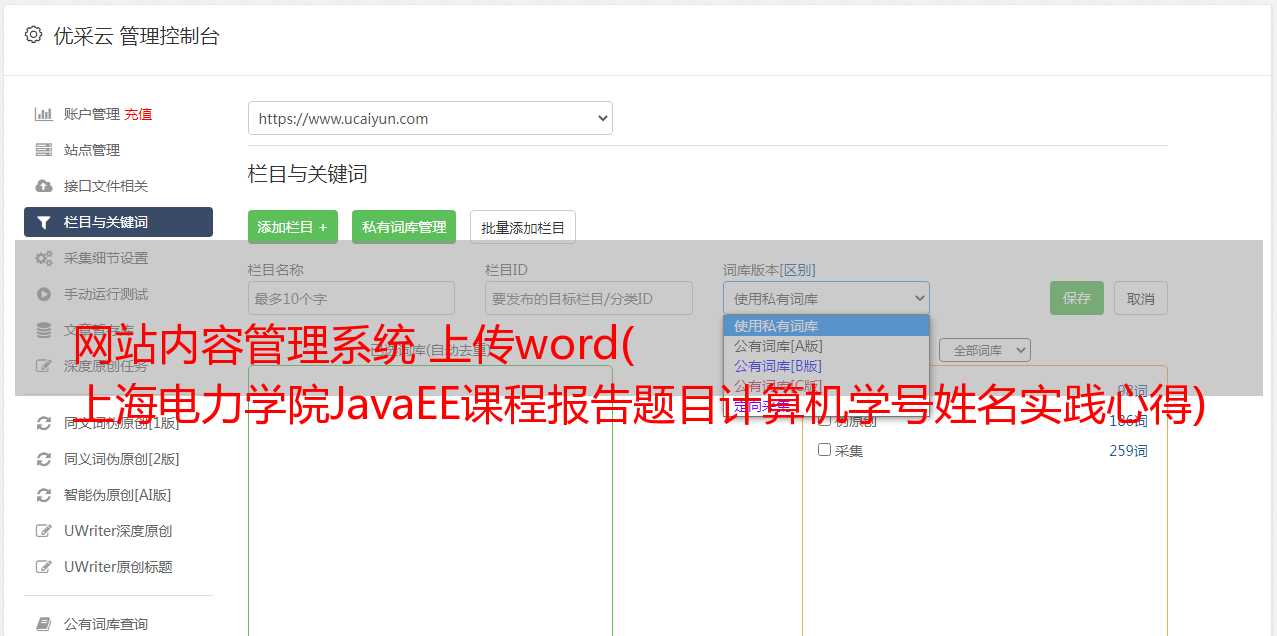This screenshot has width=1277, height=636.
Task: Click the bar chart icon for 账户管理
Action: (x=44, y=114)
